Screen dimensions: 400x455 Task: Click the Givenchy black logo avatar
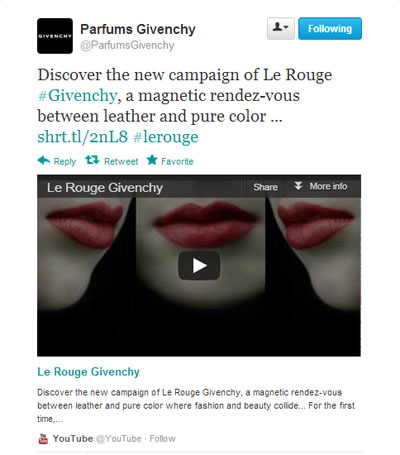(x=55, y=36)
